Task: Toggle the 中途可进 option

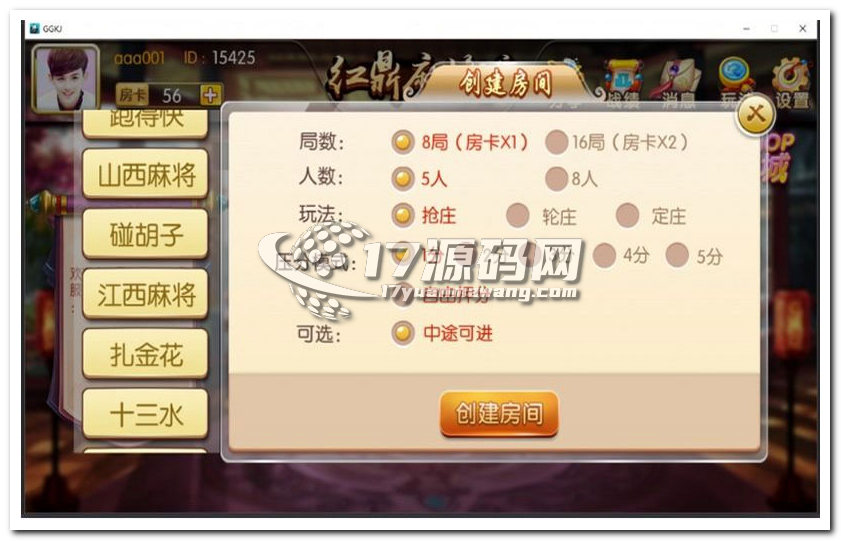Action: pos(442,333)
